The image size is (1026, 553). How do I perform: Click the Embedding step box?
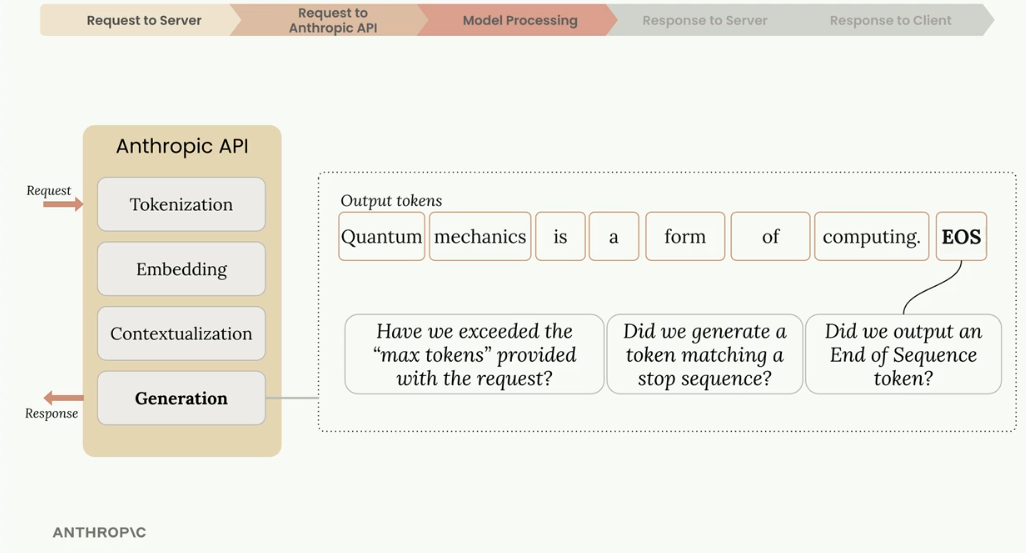click(181, 269)
